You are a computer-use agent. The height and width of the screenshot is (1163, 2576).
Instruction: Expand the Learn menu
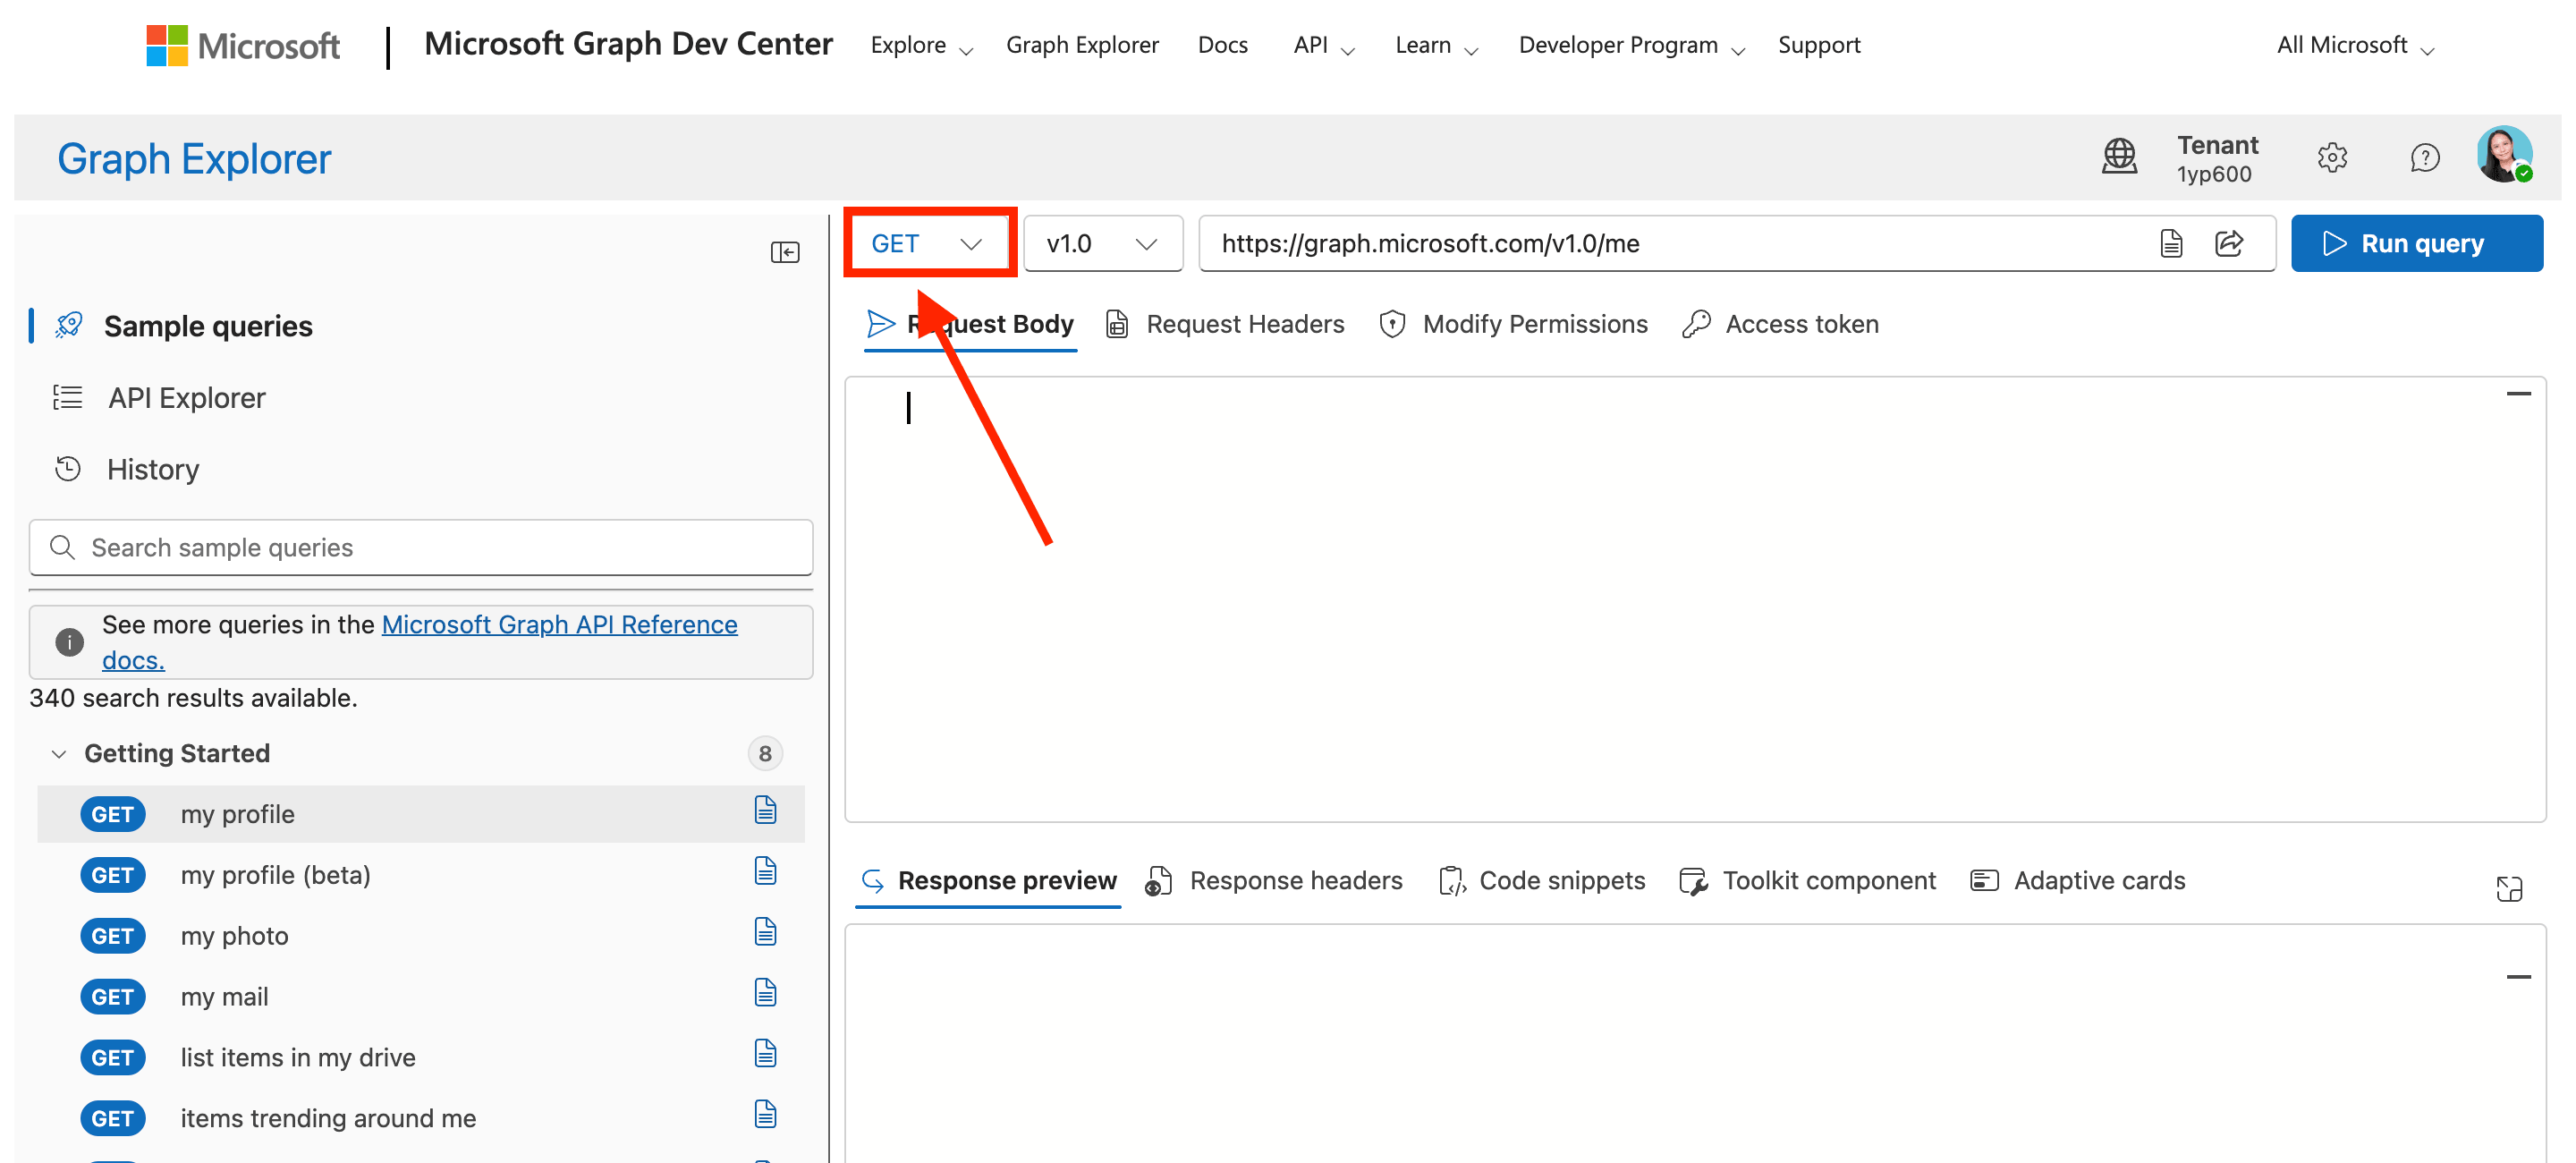1436,46
